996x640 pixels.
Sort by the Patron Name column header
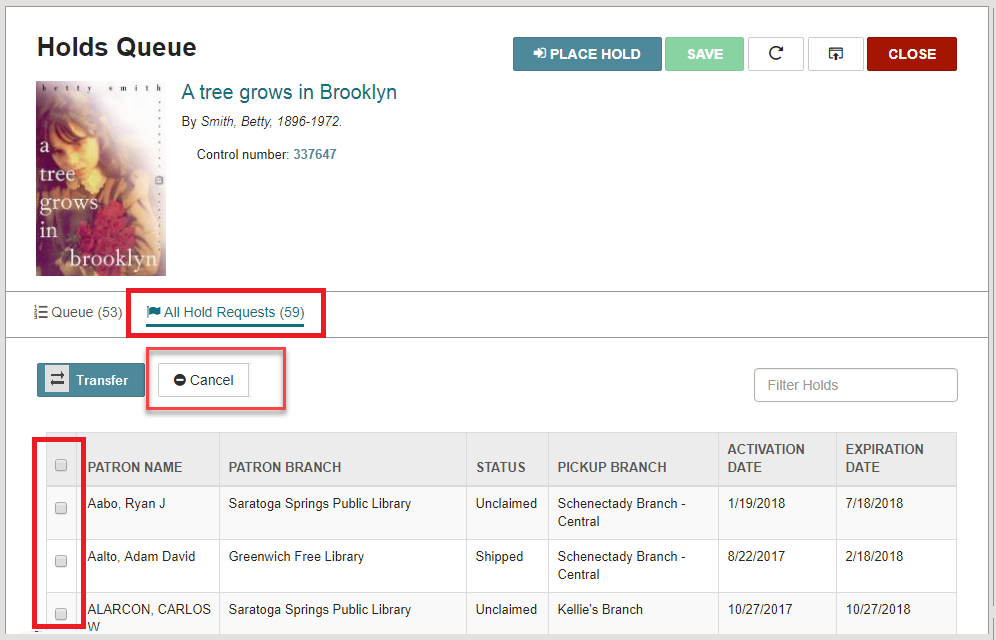[135, 467]
